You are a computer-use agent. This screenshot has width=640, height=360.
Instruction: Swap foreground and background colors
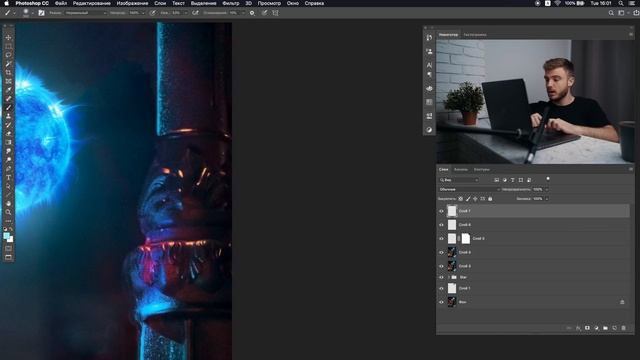click(11, 229)
